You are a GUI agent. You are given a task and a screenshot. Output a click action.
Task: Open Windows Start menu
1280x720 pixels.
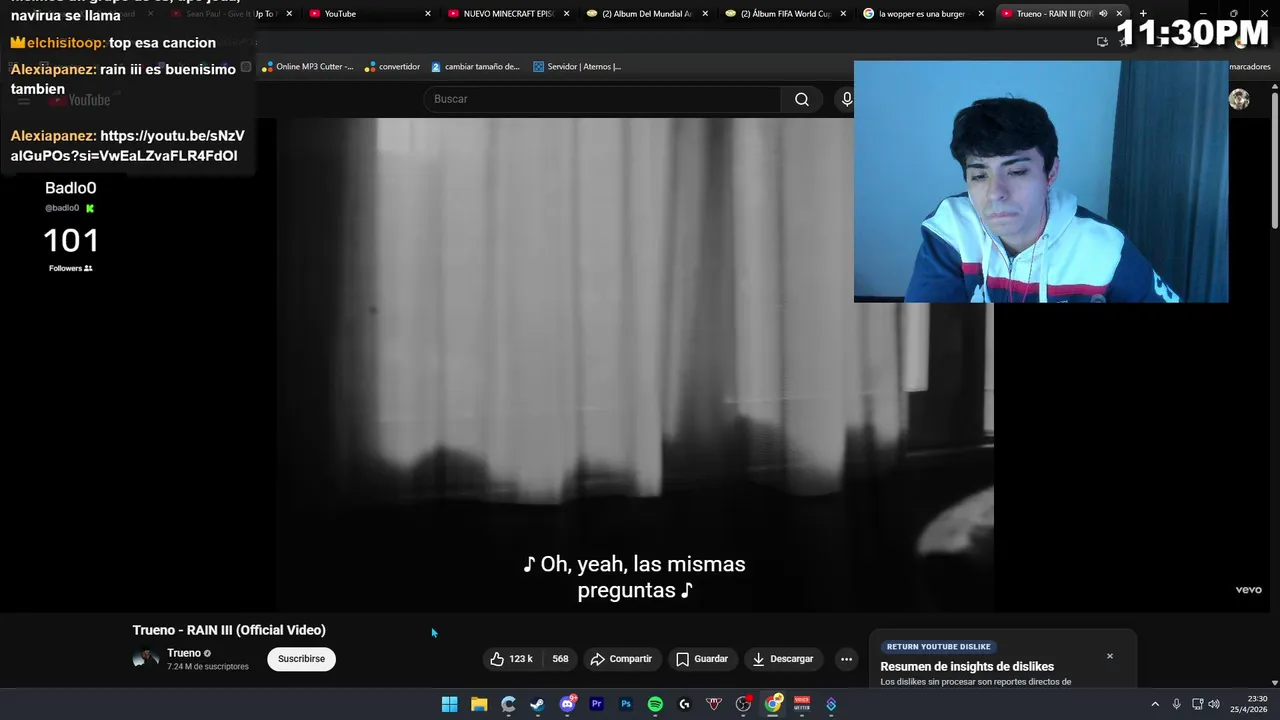point(450,704)
